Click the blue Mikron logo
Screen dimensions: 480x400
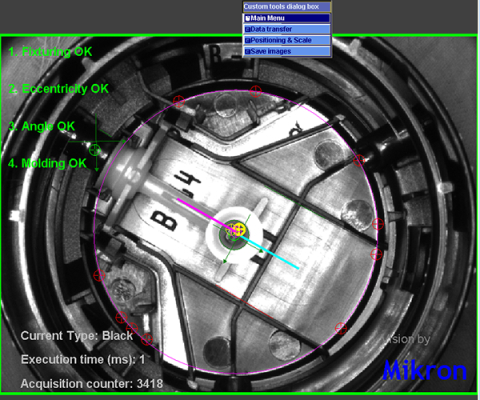coord(424,370)
